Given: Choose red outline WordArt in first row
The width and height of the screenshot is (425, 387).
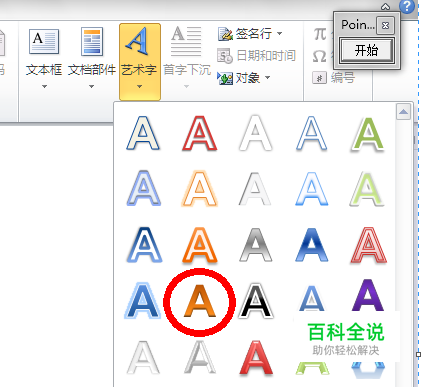Looking at the screenshot, I should click(199, 133).
